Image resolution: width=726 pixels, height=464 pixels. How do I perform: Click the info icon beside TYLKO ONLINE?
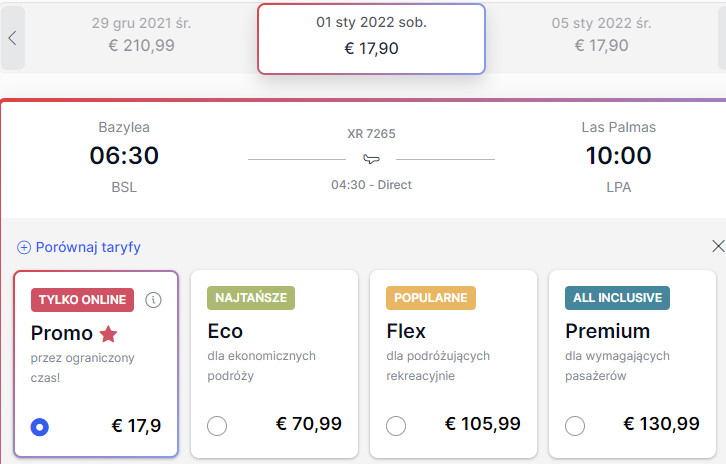coord(153,300)
